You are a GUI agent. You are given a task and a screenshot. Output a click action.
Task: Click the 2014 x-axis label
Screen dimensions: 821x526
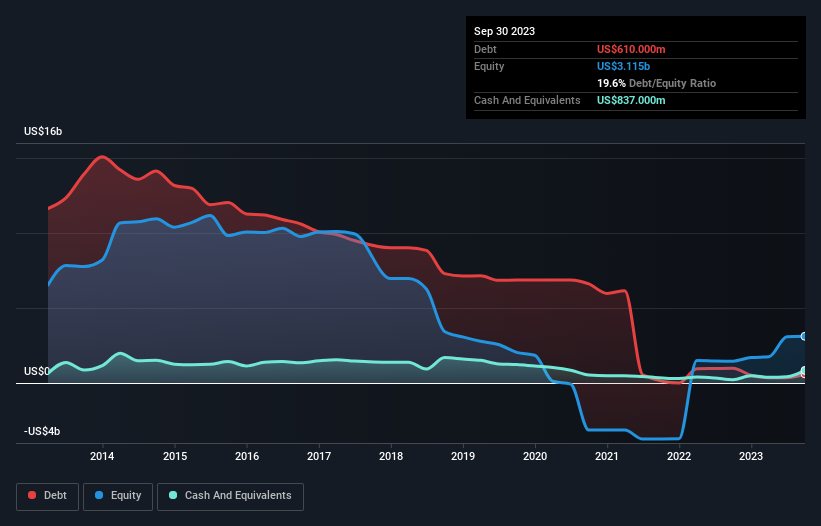click(102, 456)
